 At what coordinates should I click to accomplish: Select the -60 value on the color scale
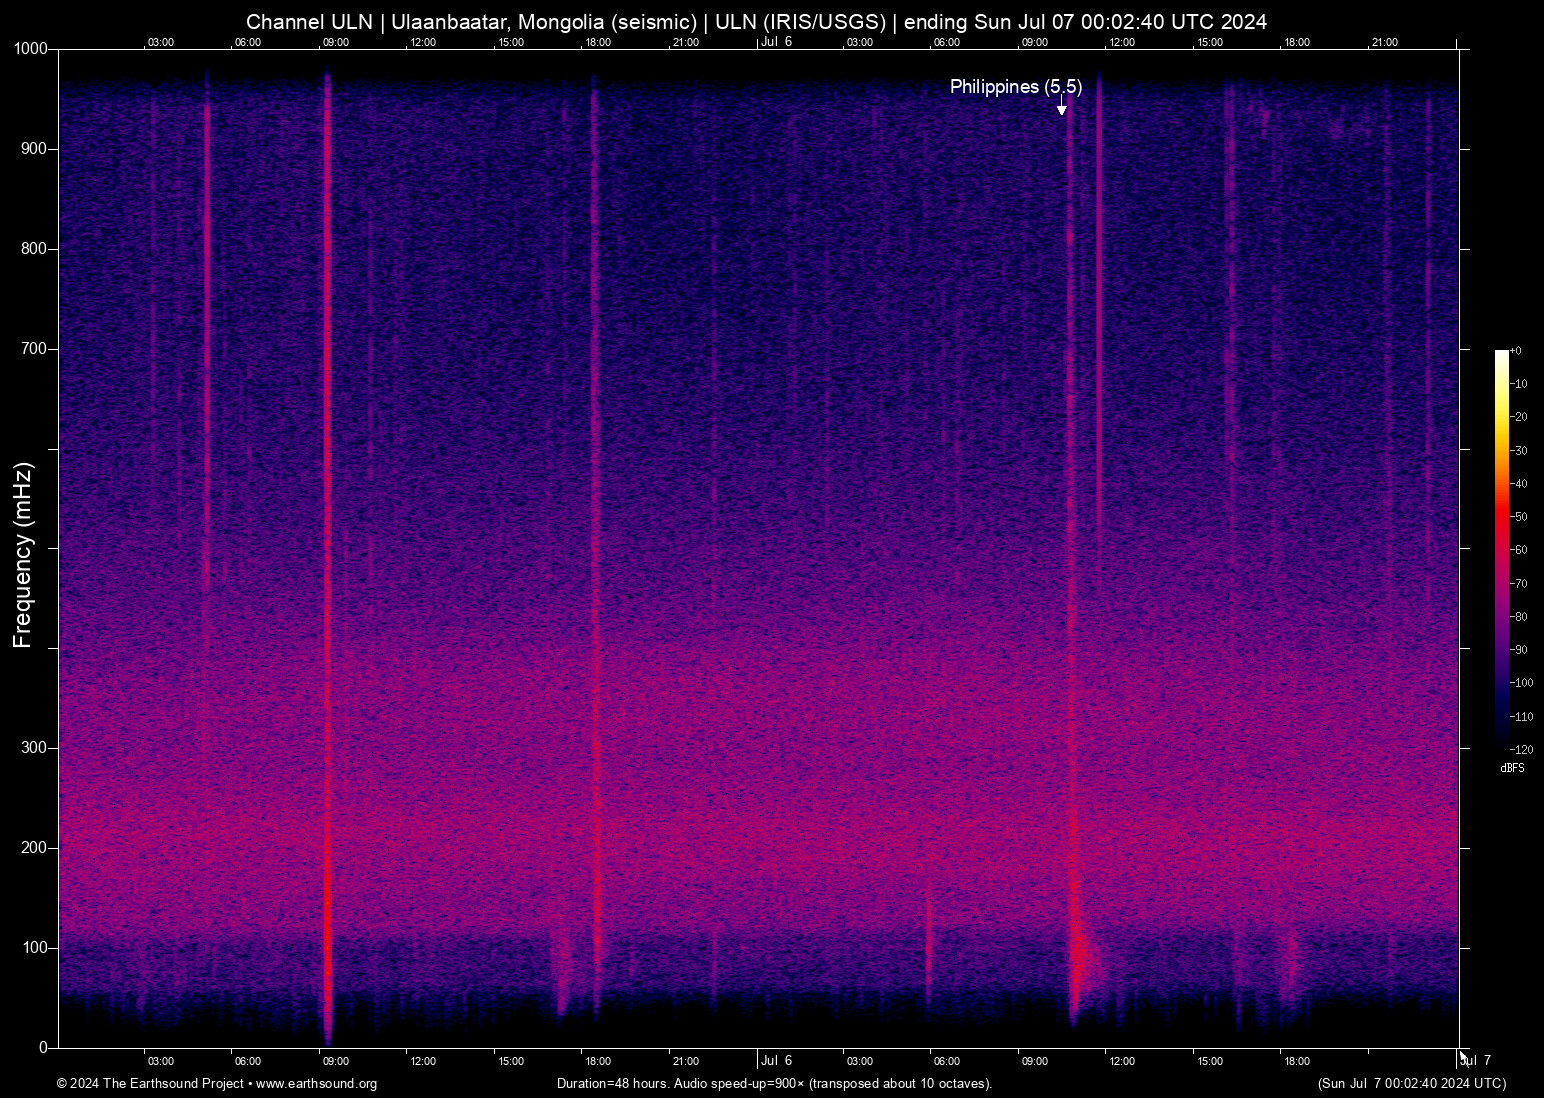tap(1520, 549)
